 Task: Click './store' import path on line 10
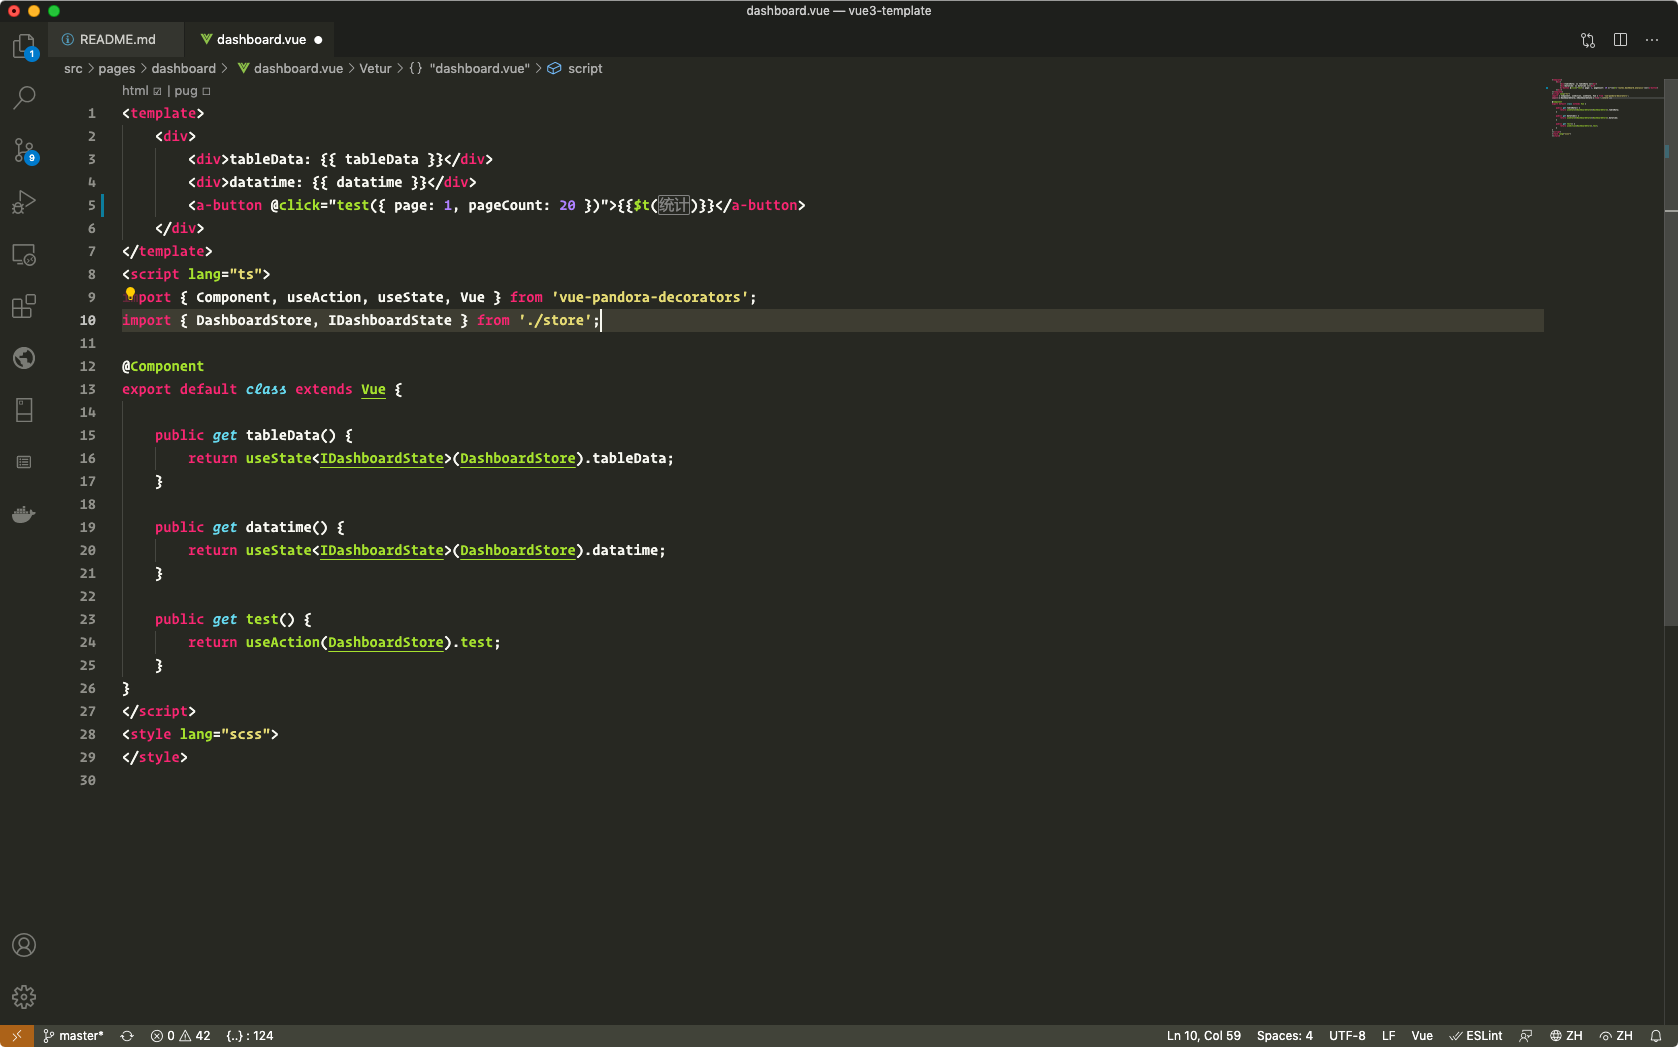coord(555,320)
